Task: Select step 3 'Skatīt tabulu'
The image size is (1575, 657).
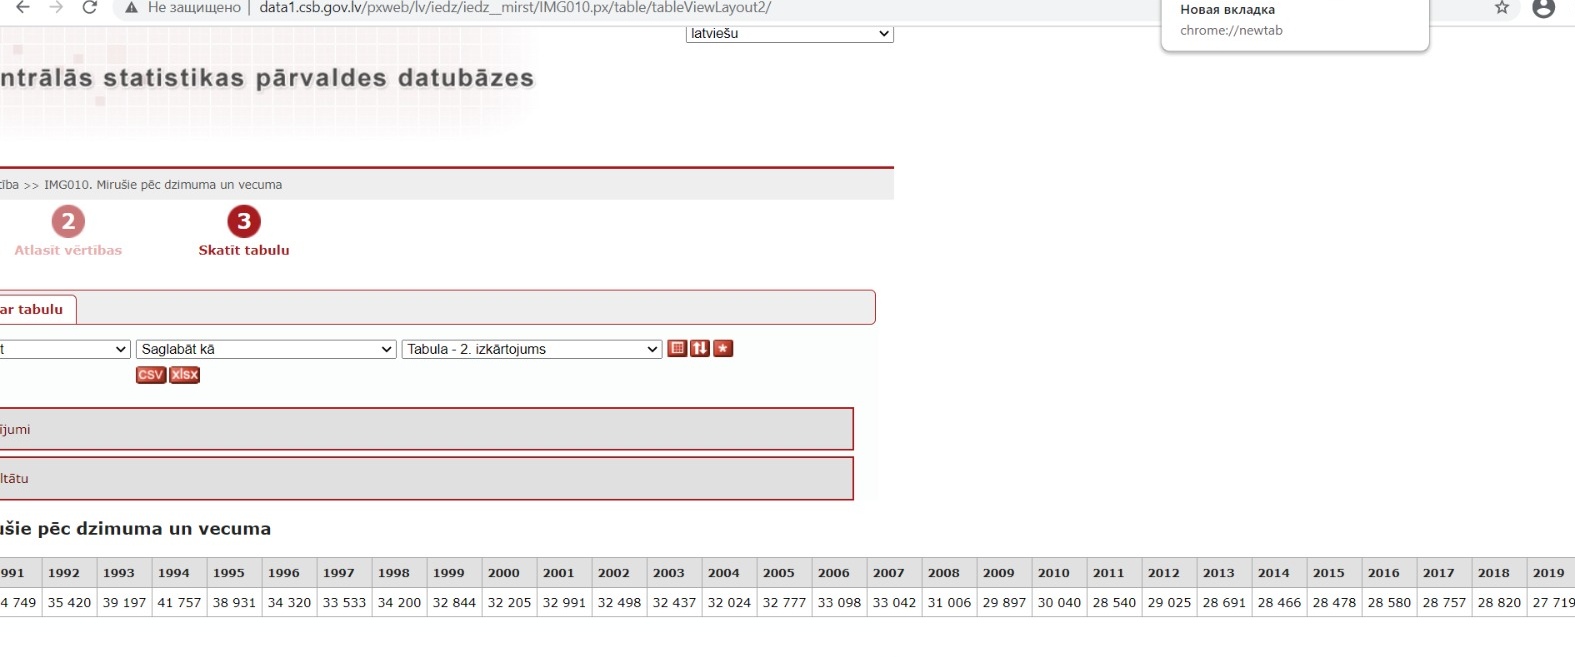Action: pos(243,232)
